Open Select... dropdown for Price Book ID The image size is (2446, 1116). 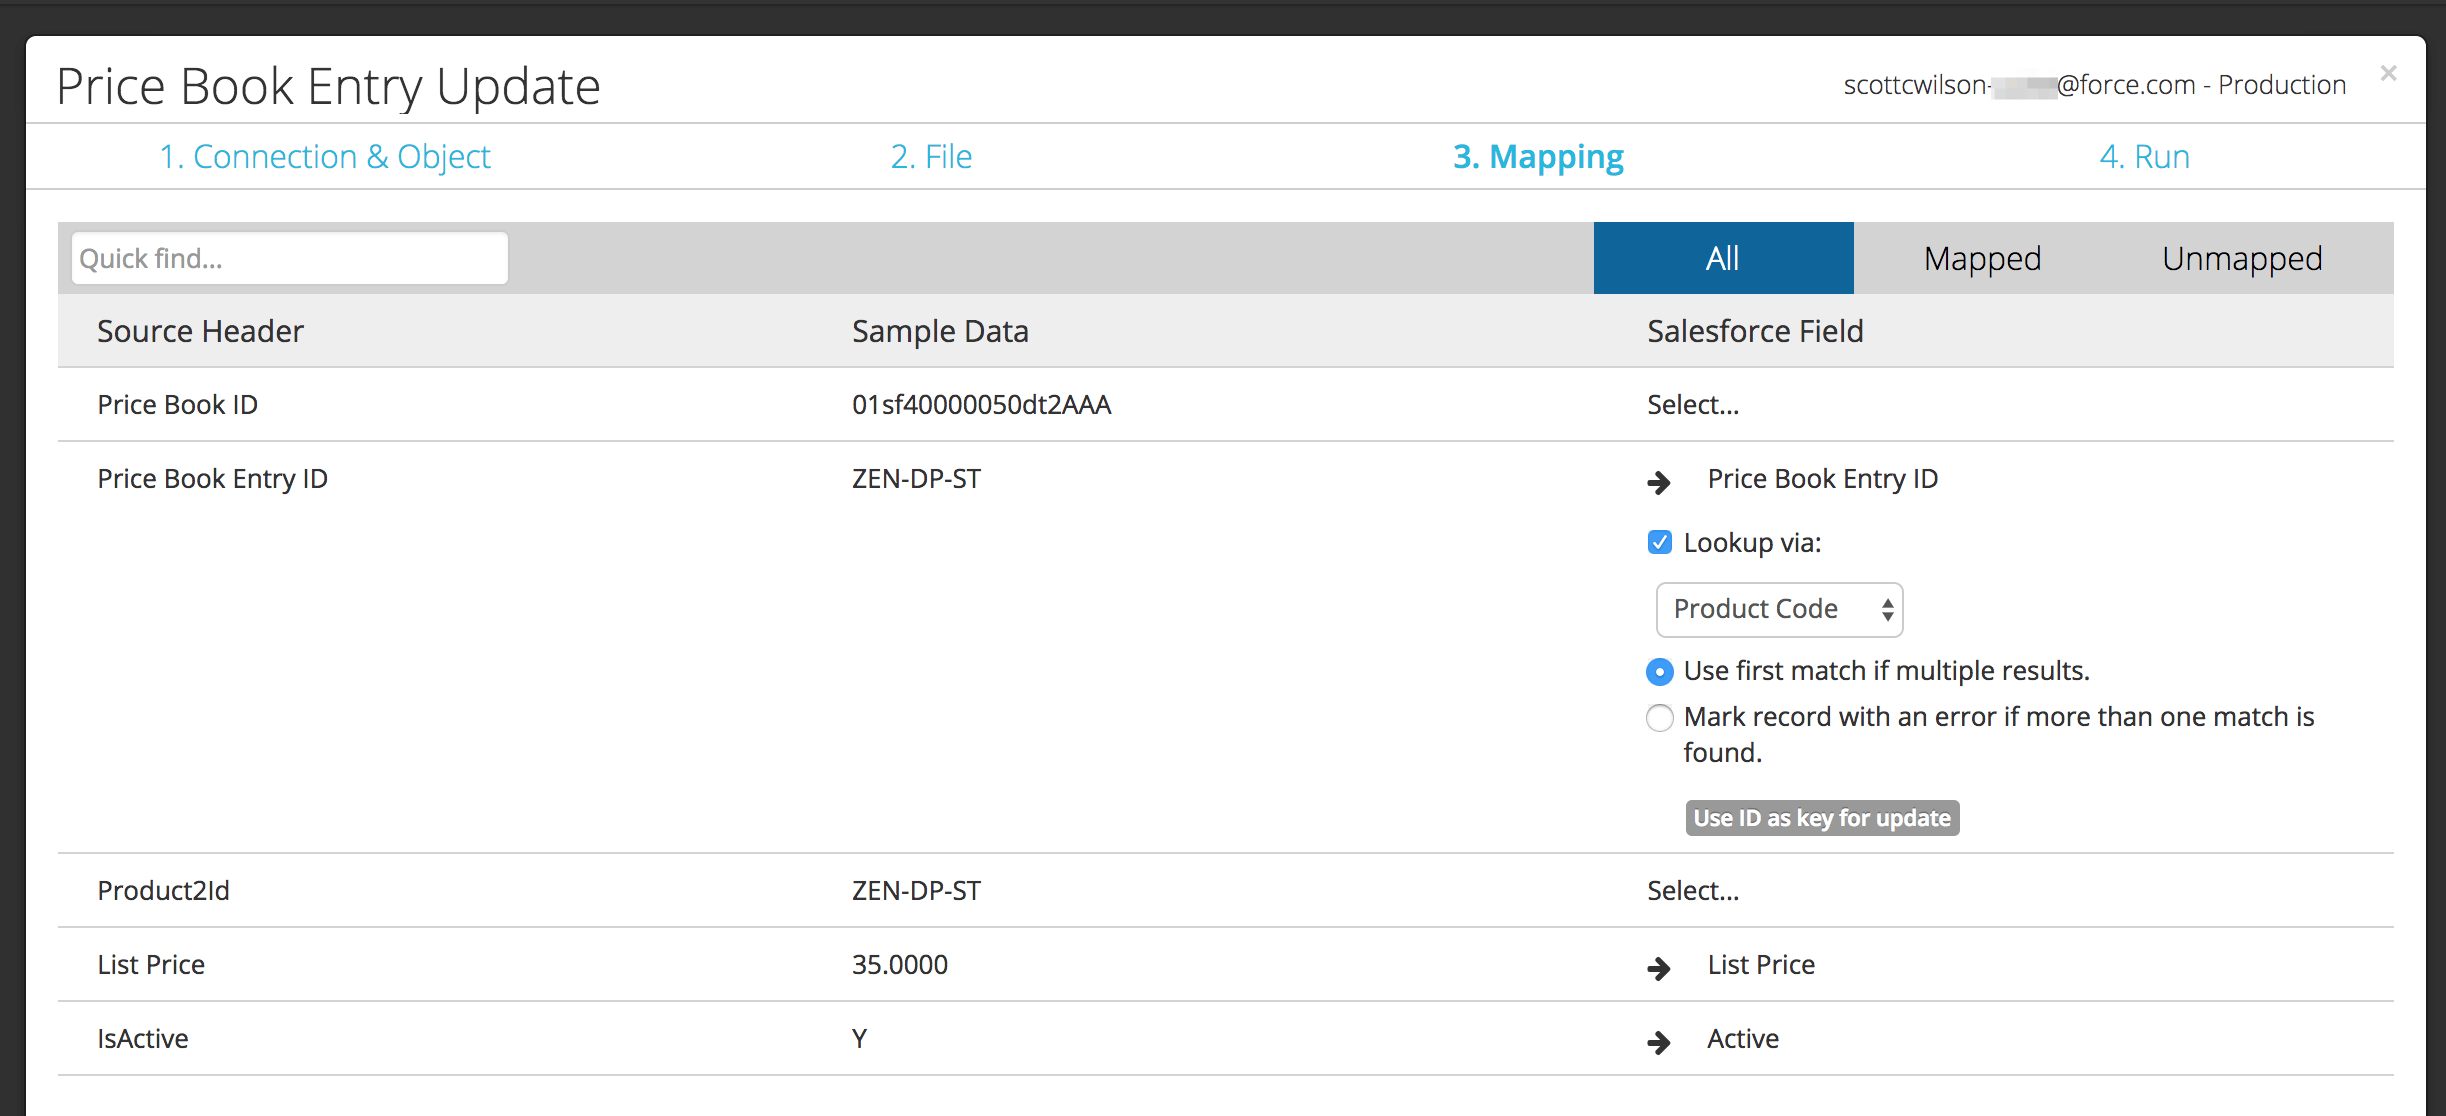pyautogui.click(x=1693, y=405)
